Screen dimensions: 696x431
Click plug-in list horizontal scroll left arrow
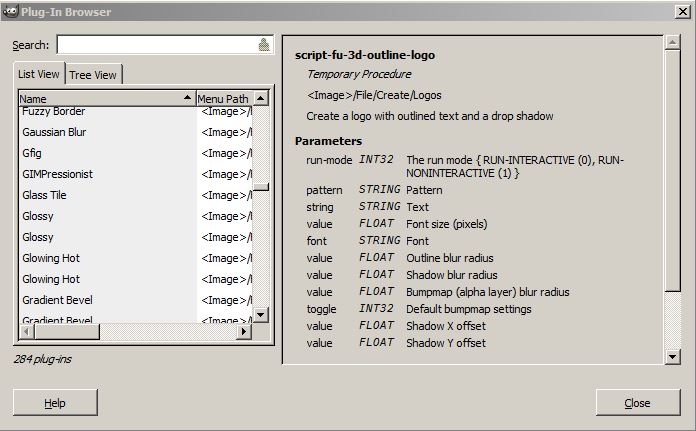[x=27, y=331]
